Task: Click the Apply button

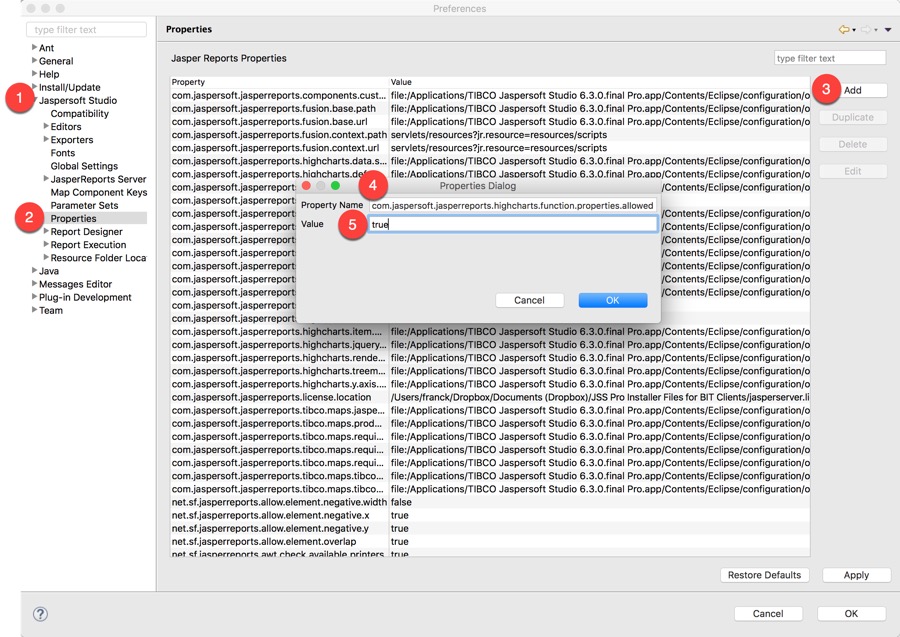Action: tap(856, 575)
